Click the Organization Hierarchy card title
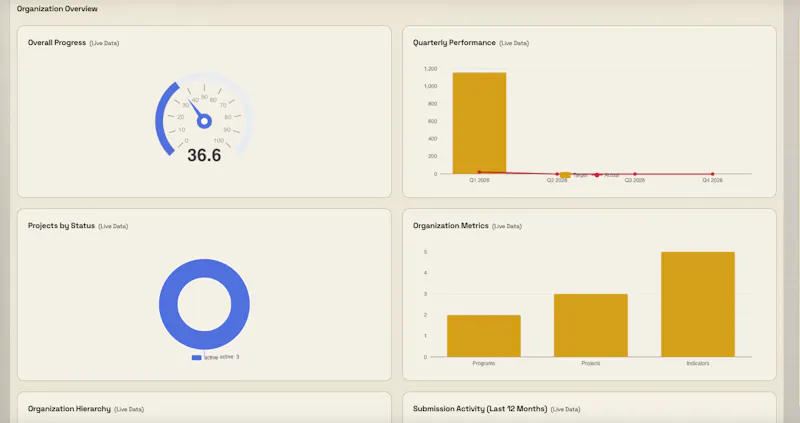This screenshot has height=423, width=800. tap(69, 409)
